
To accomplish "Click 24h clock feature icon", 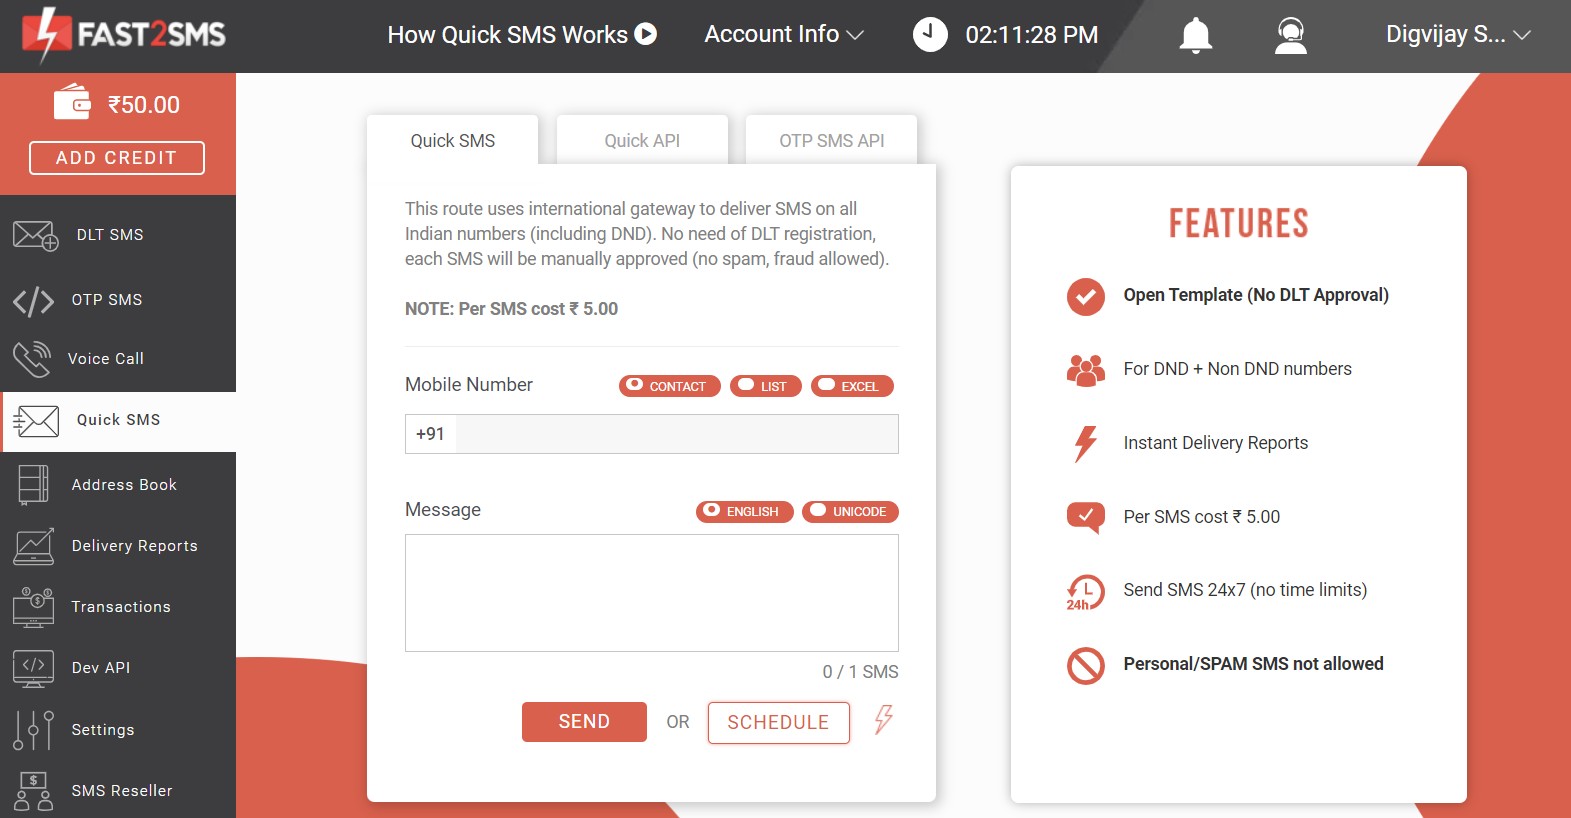I will tap(1085, 592).
